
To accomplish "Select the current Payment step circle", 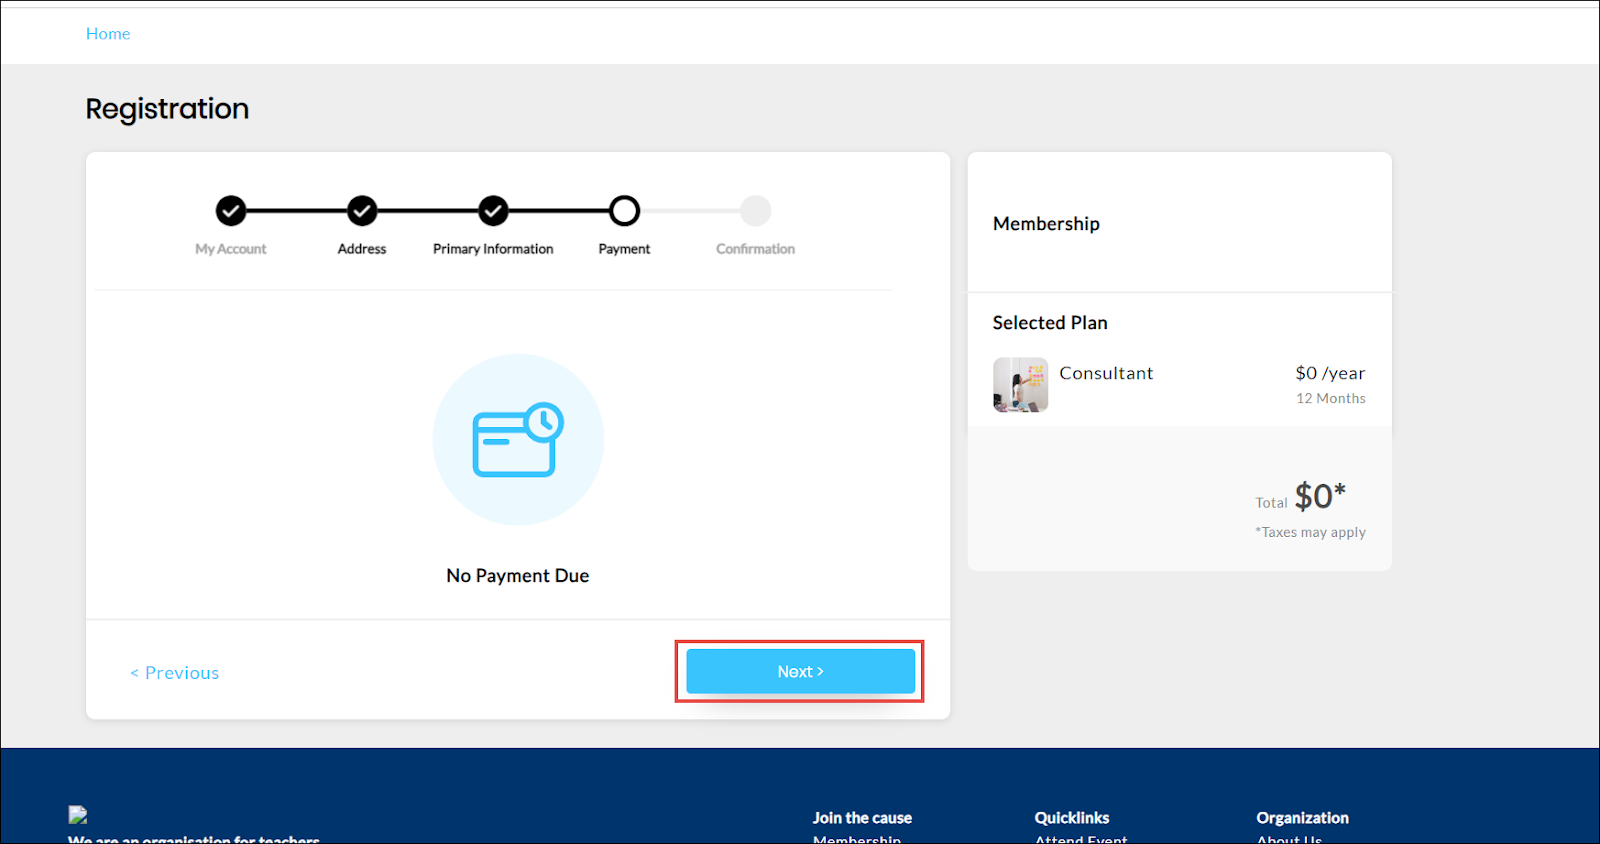I will point(624,211).
